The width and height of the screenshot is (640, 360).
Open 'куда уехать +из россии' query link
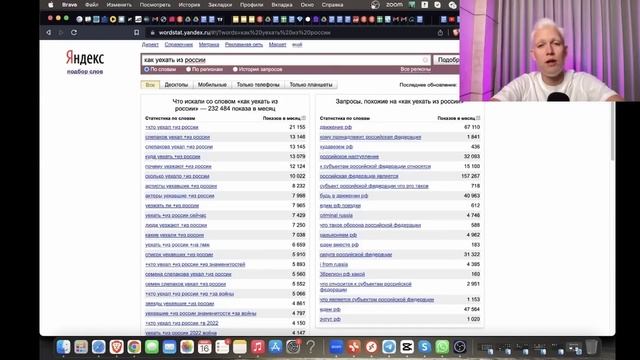click(173, 157)
